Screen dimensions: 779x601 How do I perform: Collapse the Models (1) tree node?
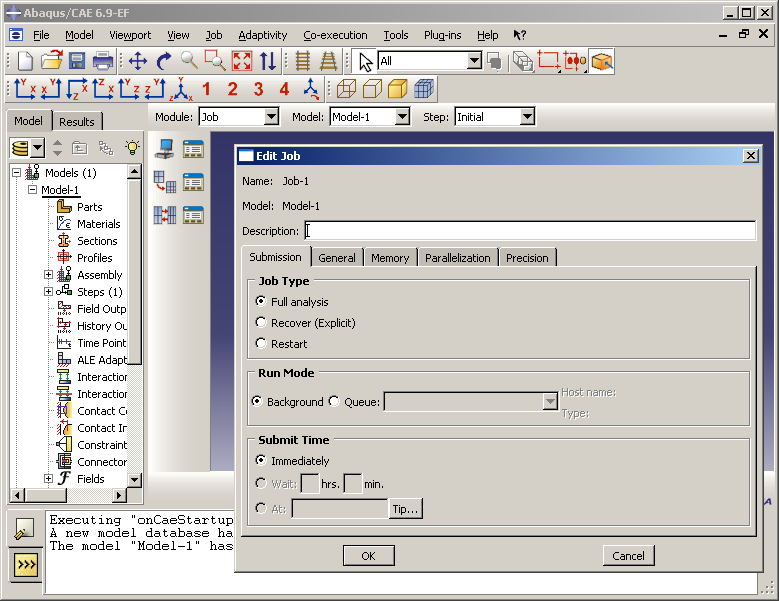pos(16,173)
